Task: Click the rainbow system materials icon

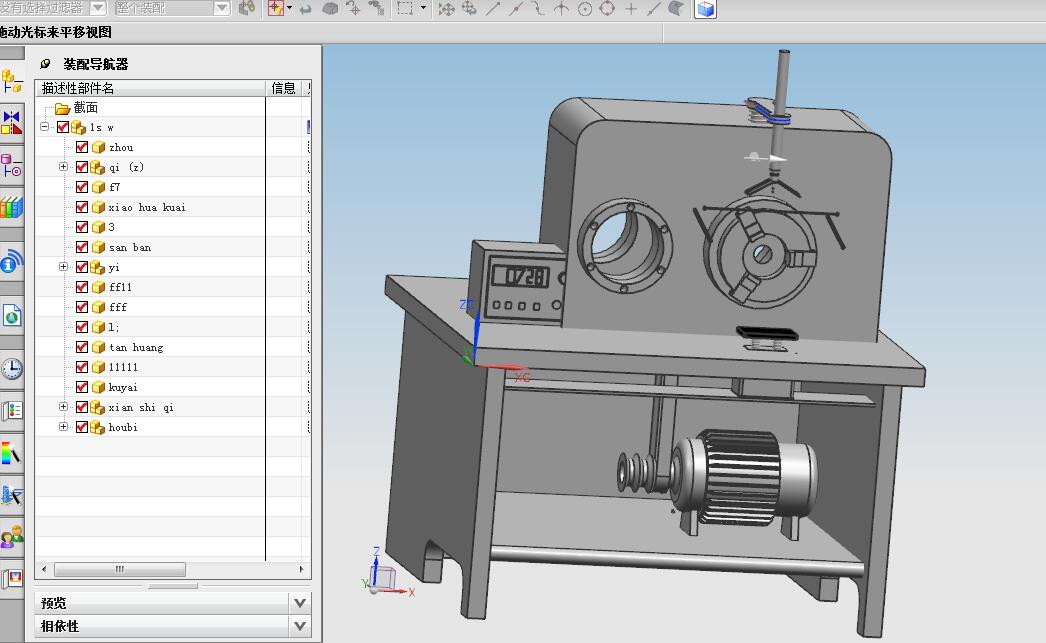Action: [11, 453]
